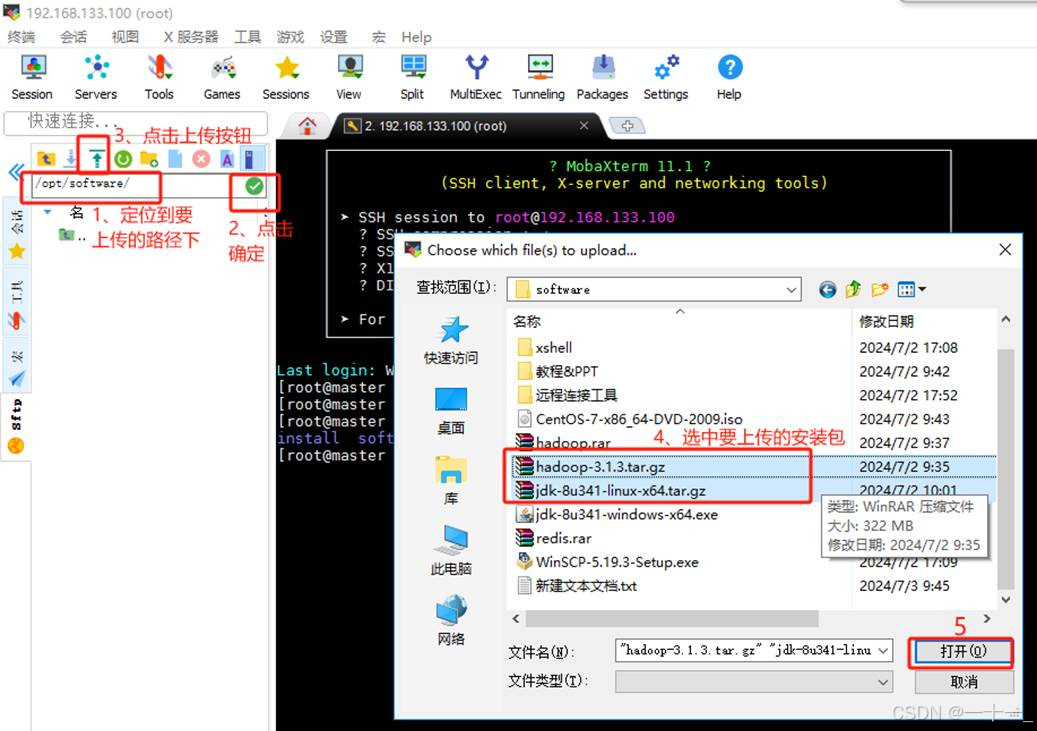This screenshot has width=1037, height=731.
Task: Click the vertical scrollbar in file list
Action: click(1005, 468)
